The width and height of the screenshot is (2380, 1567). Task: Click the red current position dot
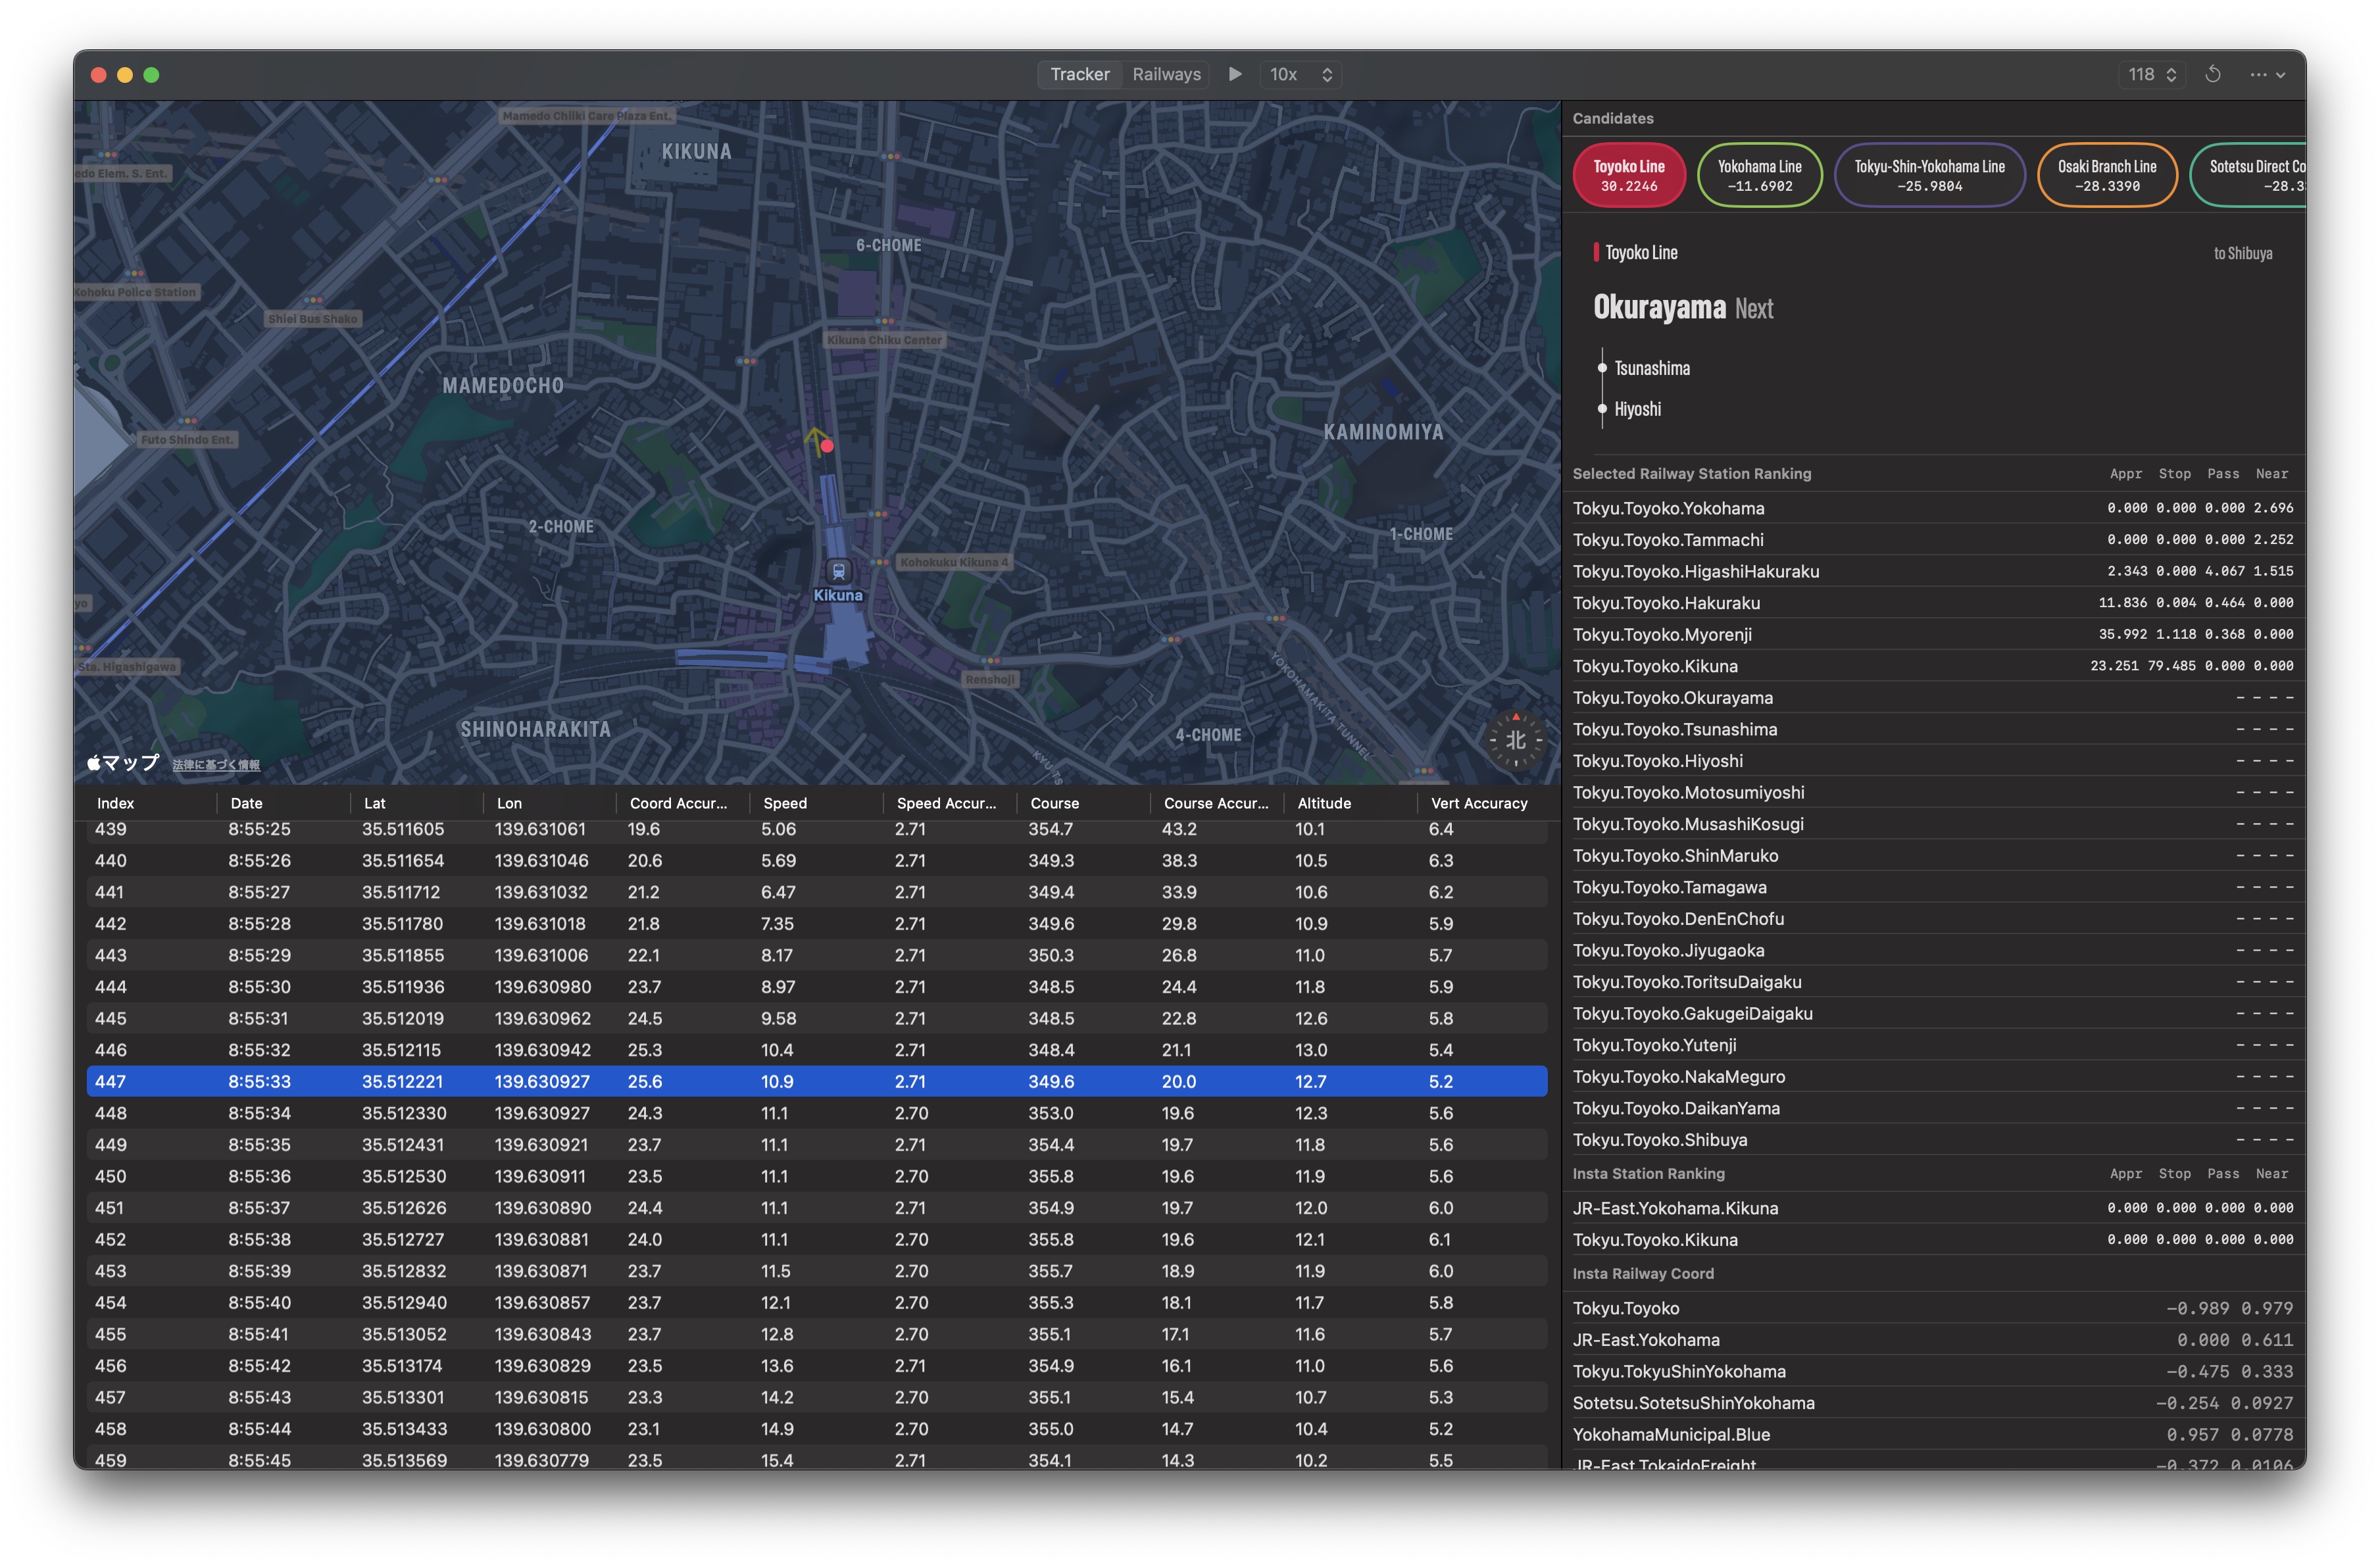pos(827,446)
